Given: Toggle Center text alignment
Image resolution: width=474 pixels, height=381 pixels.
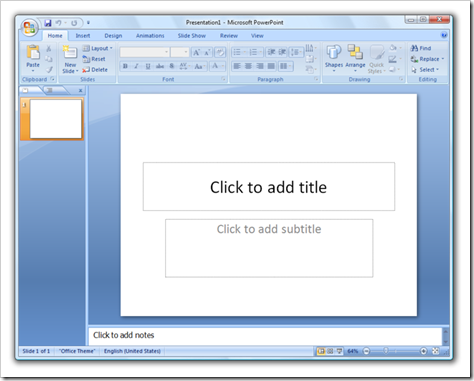Looking at the screenshot, I should 248,66.
